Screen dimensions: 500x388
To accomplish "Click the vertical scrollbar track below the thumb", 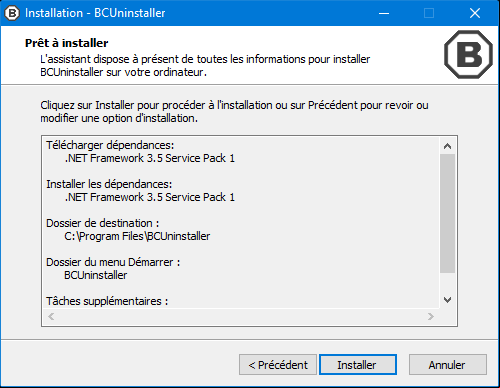I will (447, 282).
